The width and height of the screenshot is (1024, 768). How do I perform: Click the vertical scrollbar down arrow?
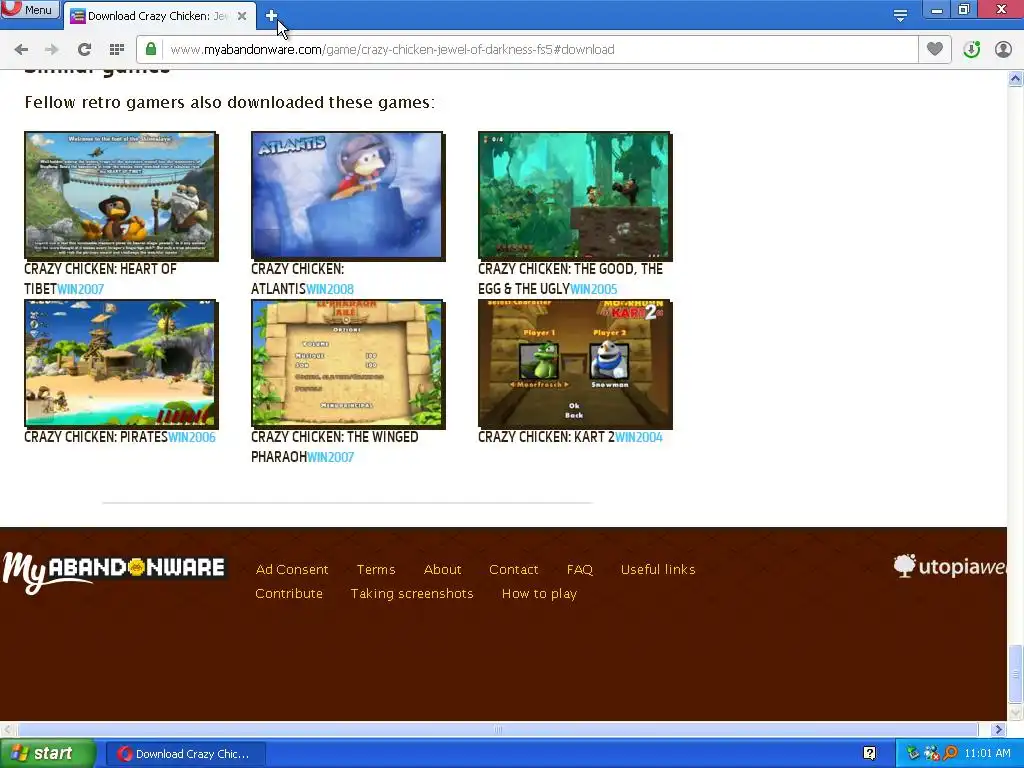[1015, 712]
